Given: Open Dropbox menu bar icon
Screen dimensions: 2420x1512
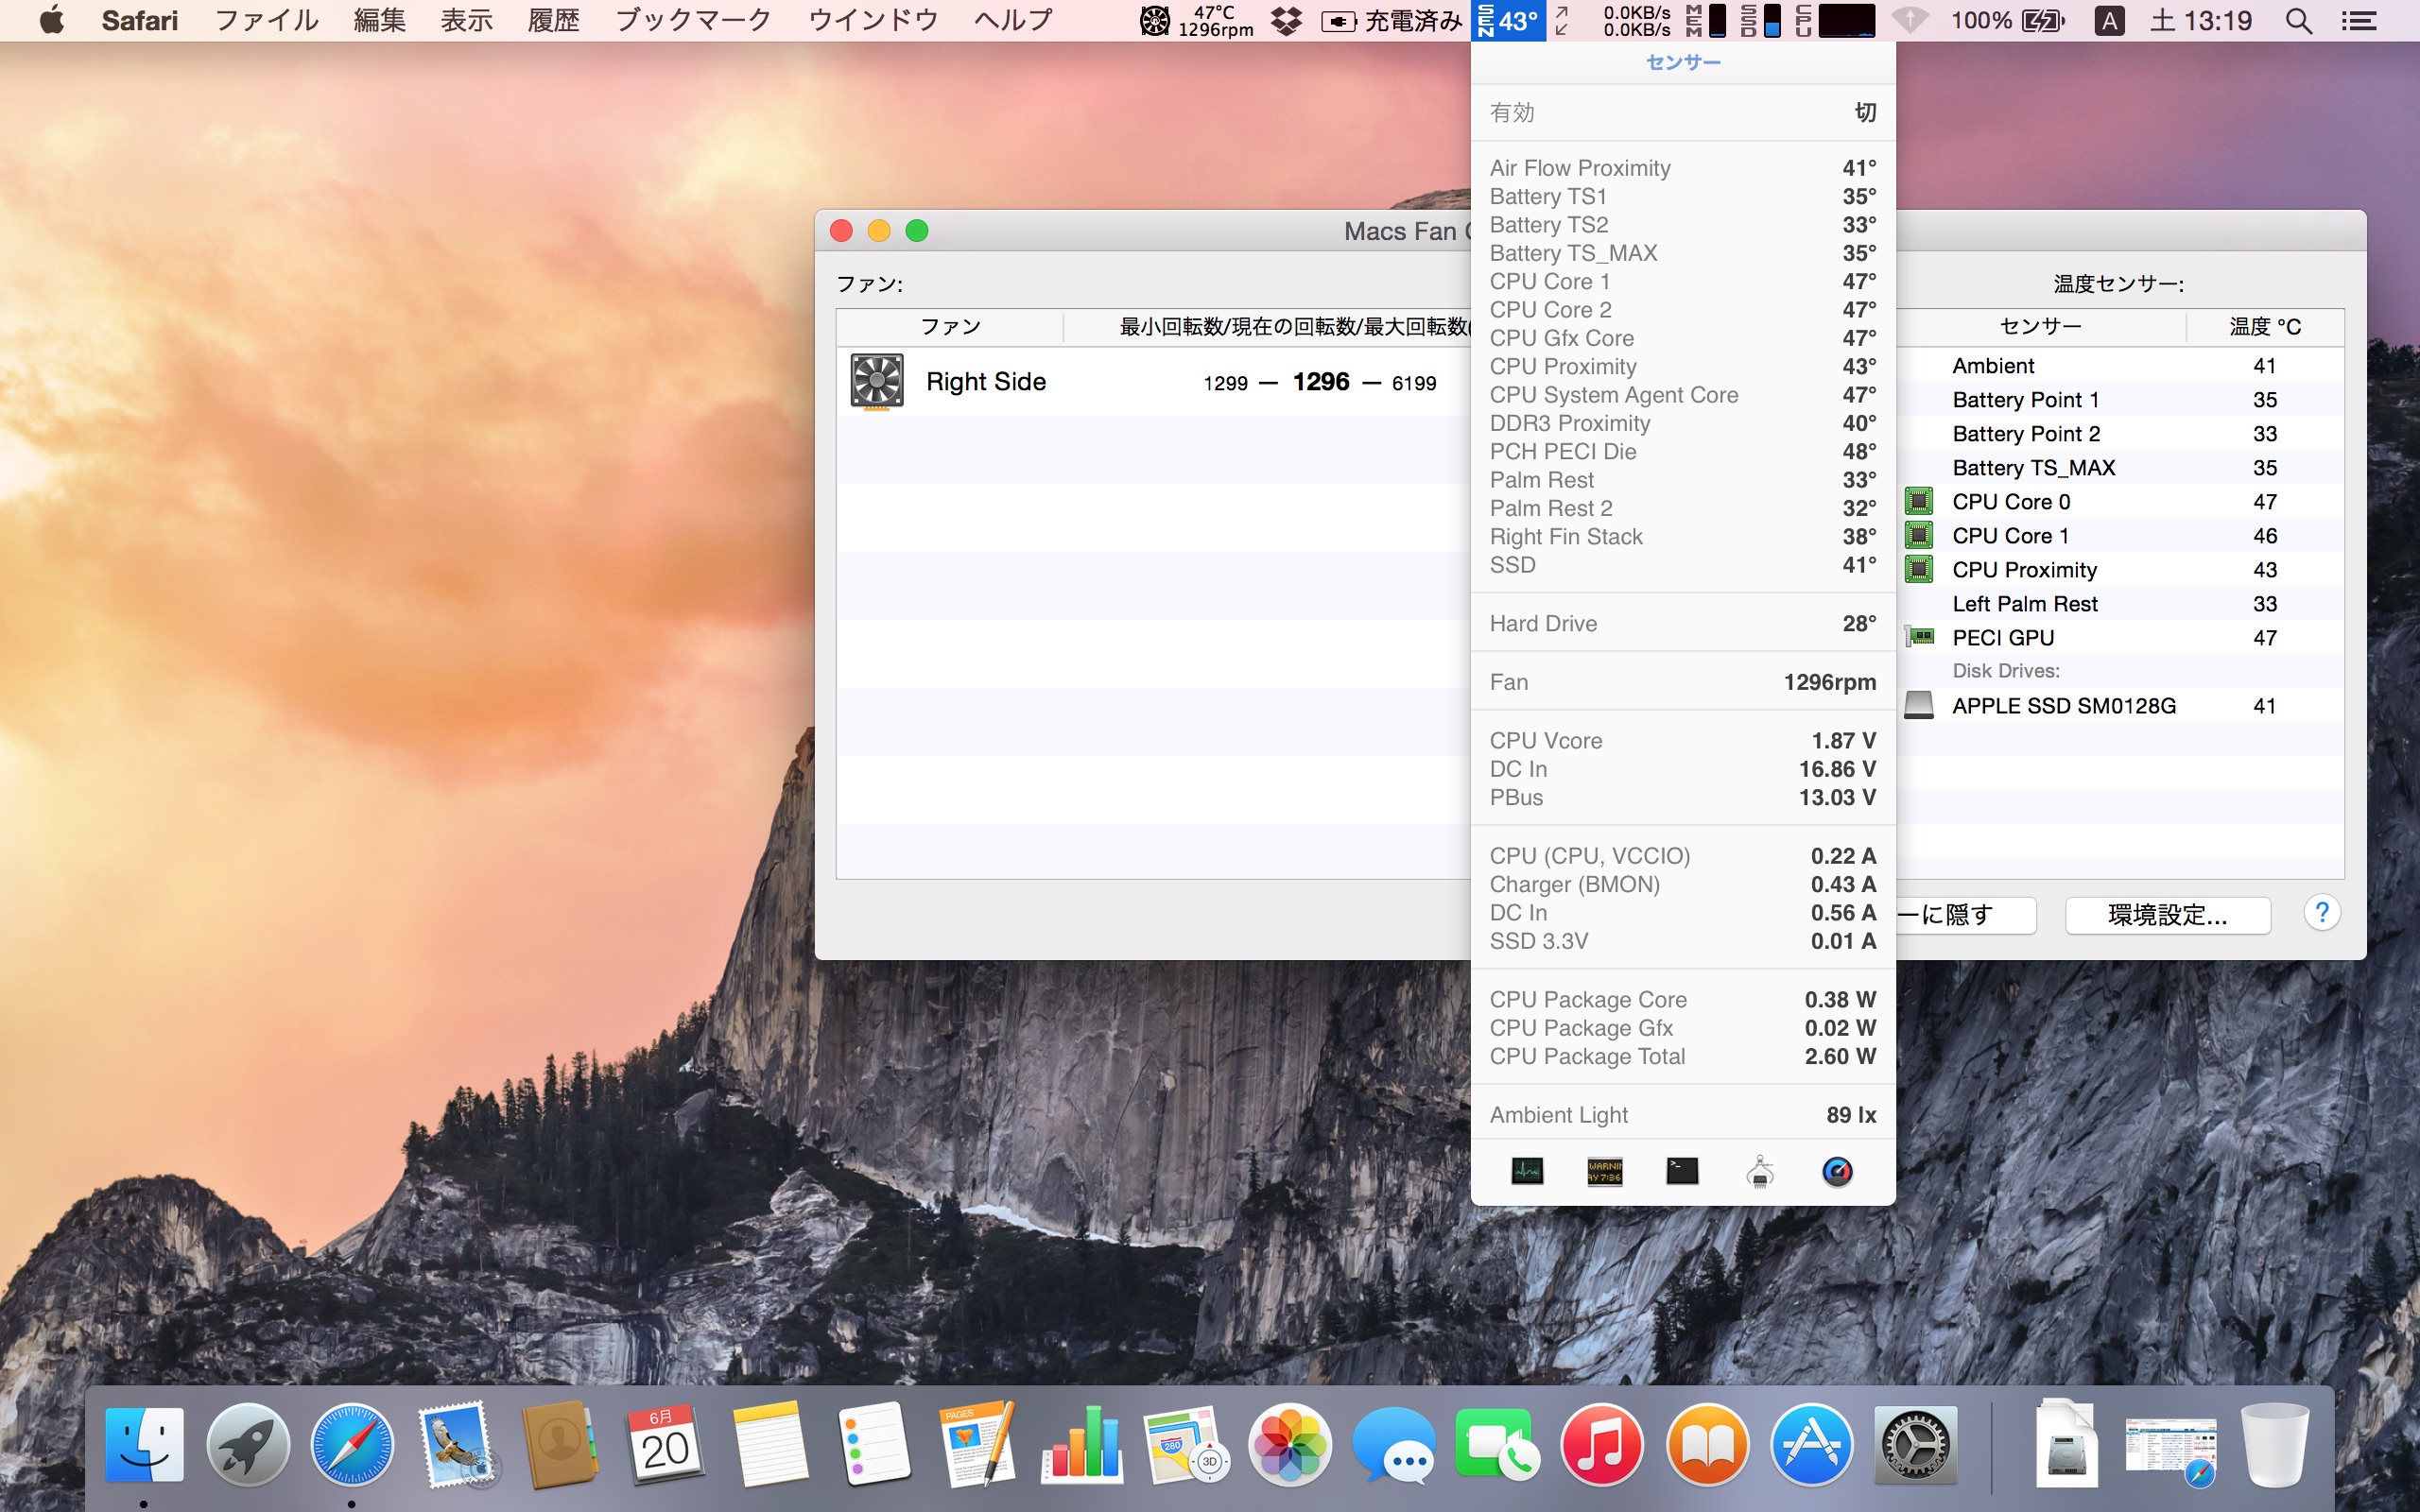Looking at the screenshot, I should [1286, 20].
